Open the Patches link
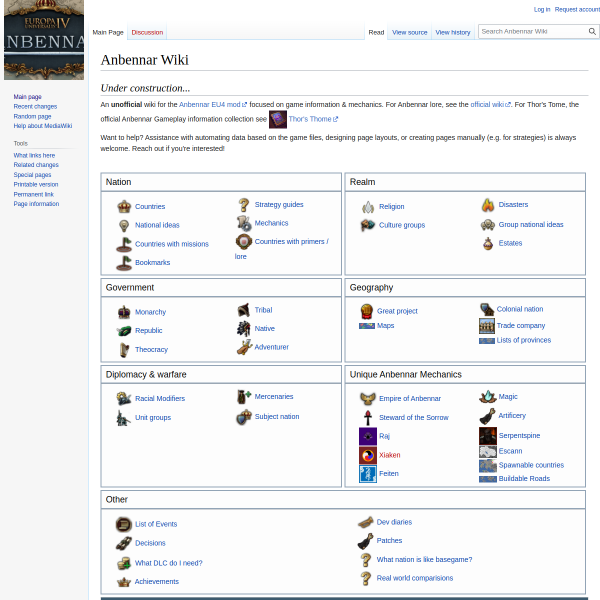The height and width of the screenshot is (600, 600). point(389,541)
